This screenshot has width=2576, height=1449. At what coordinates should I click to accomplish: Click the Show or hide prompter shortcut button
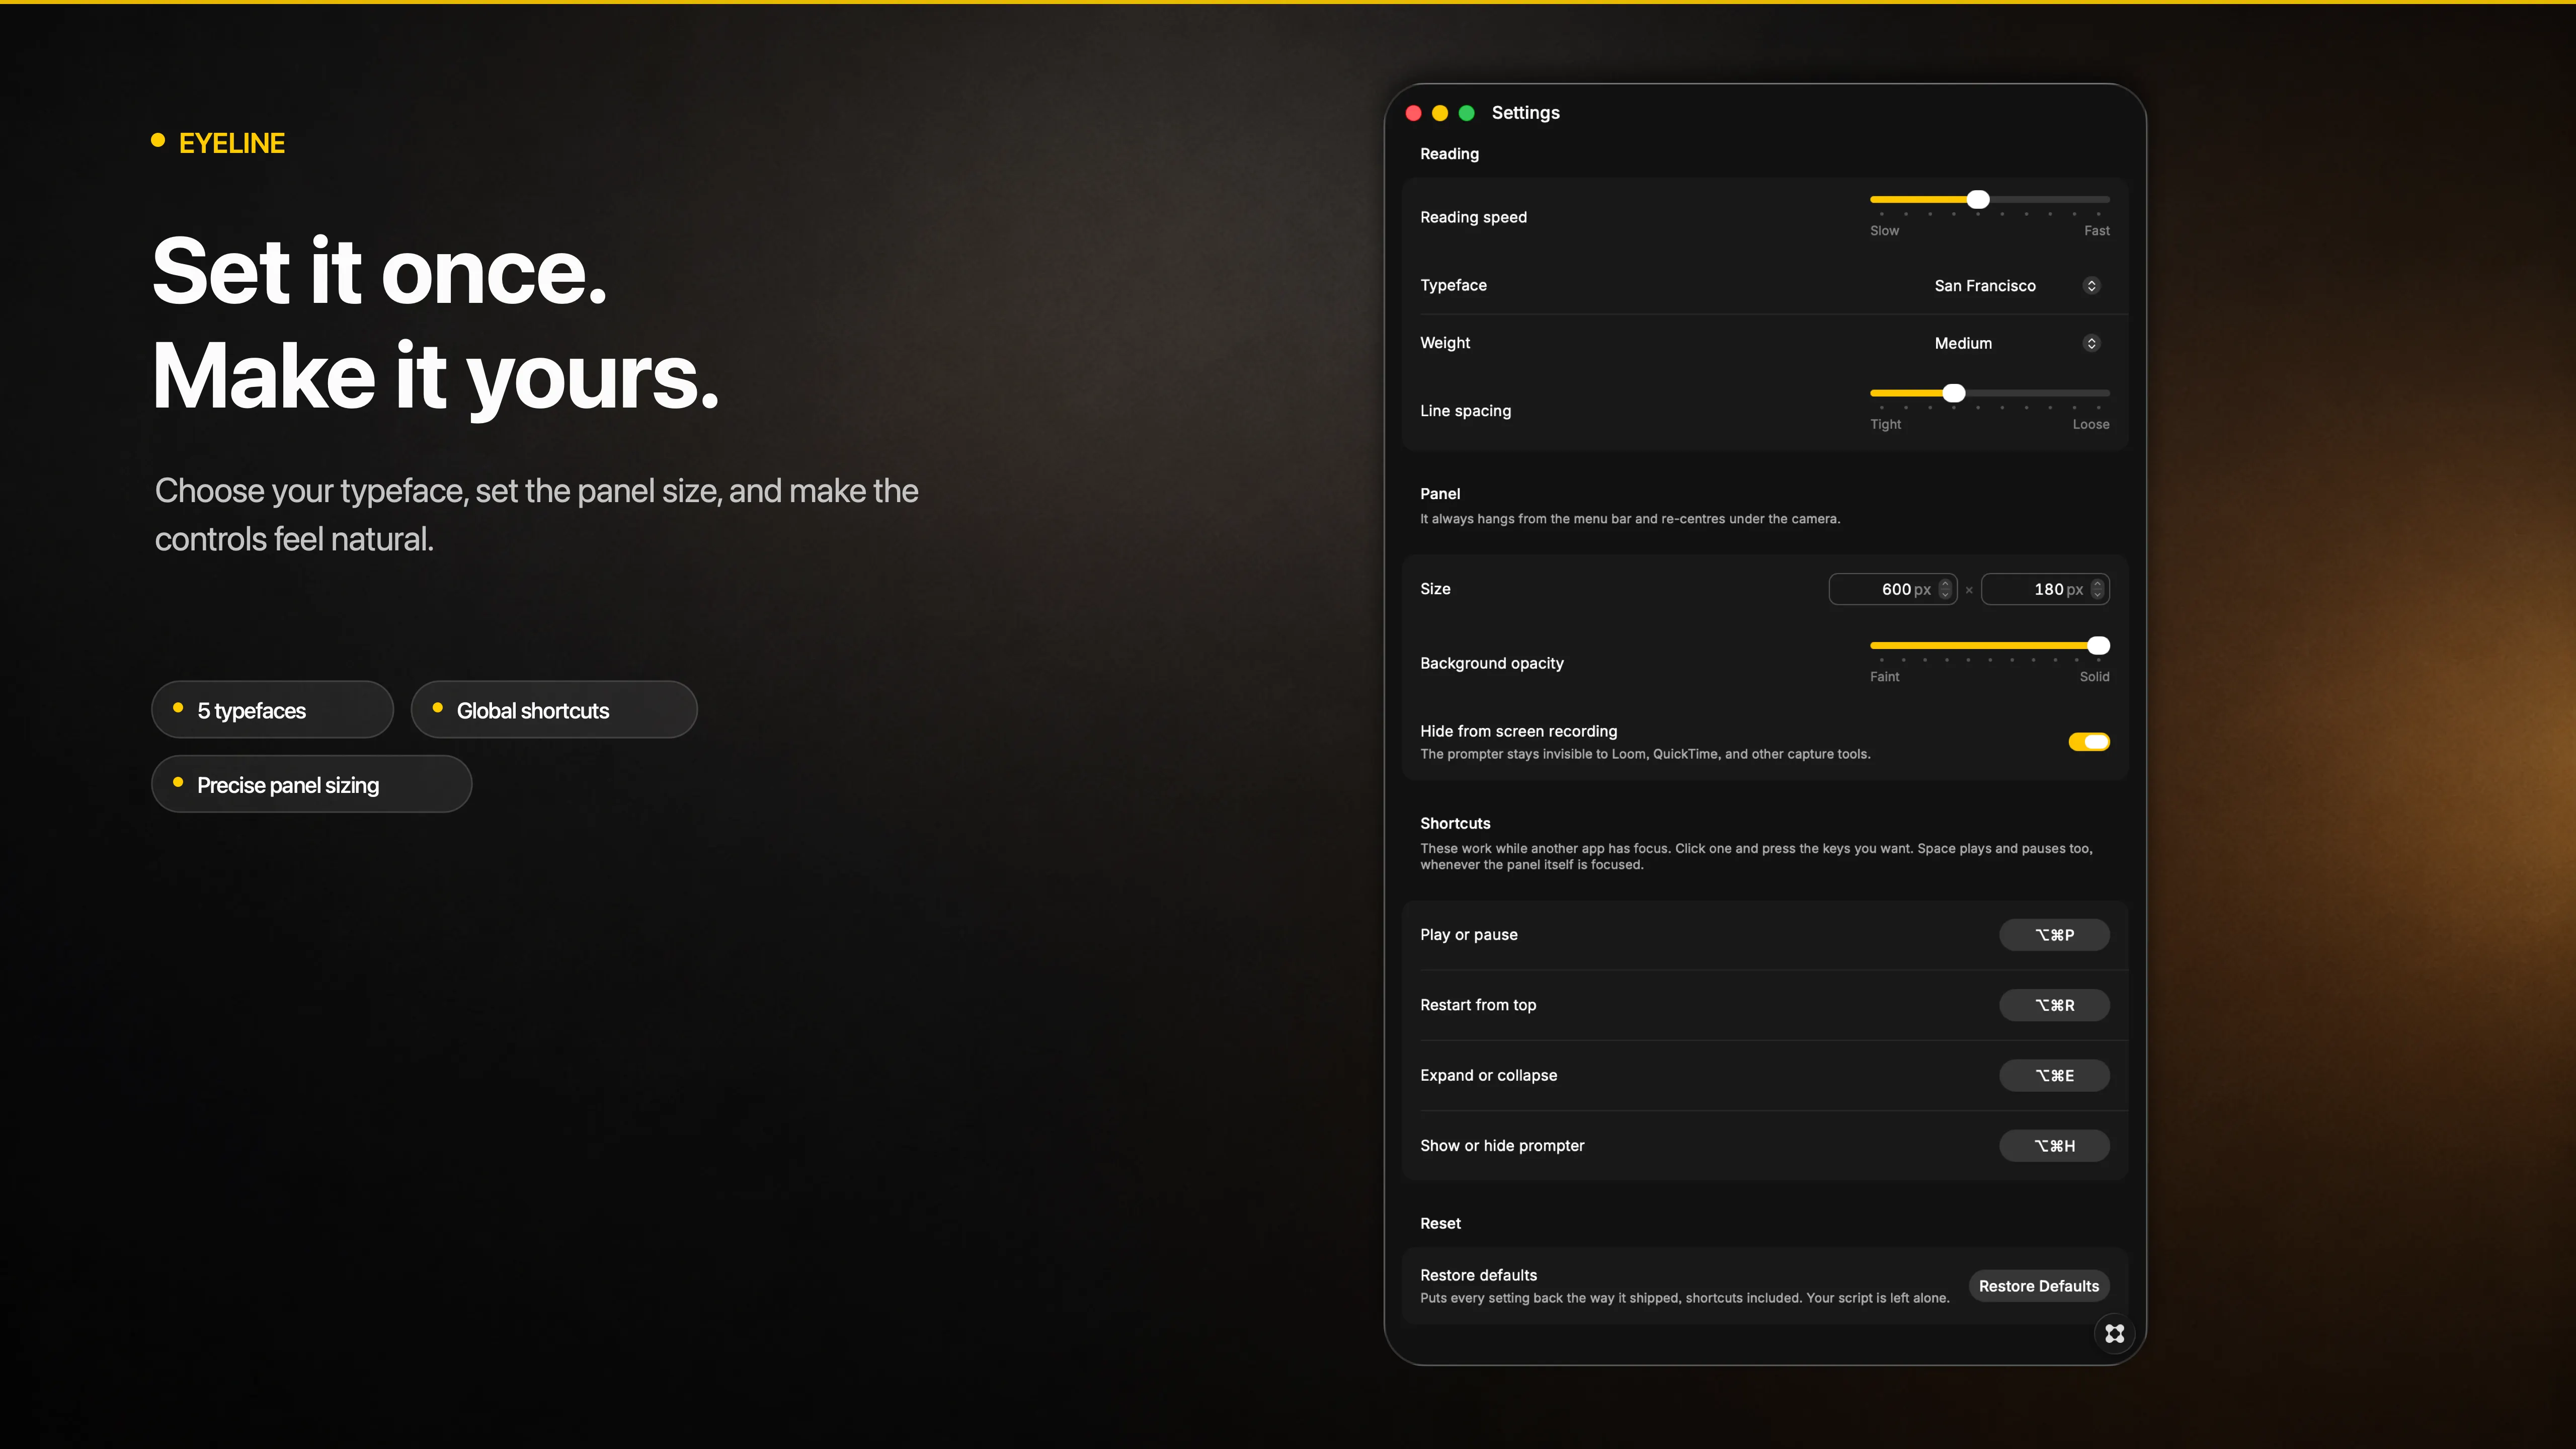point(2054,1145)
